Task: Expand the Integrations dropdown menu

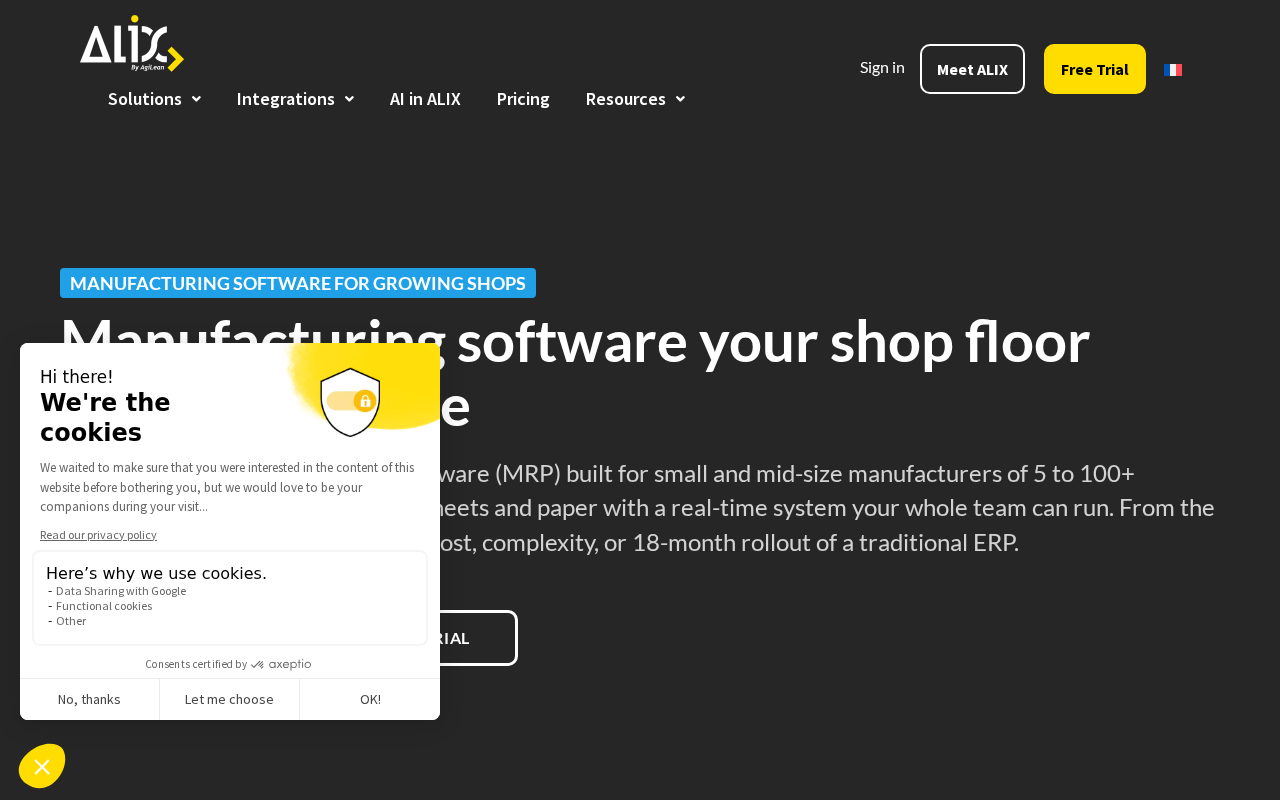Action: tap(295, 99)
